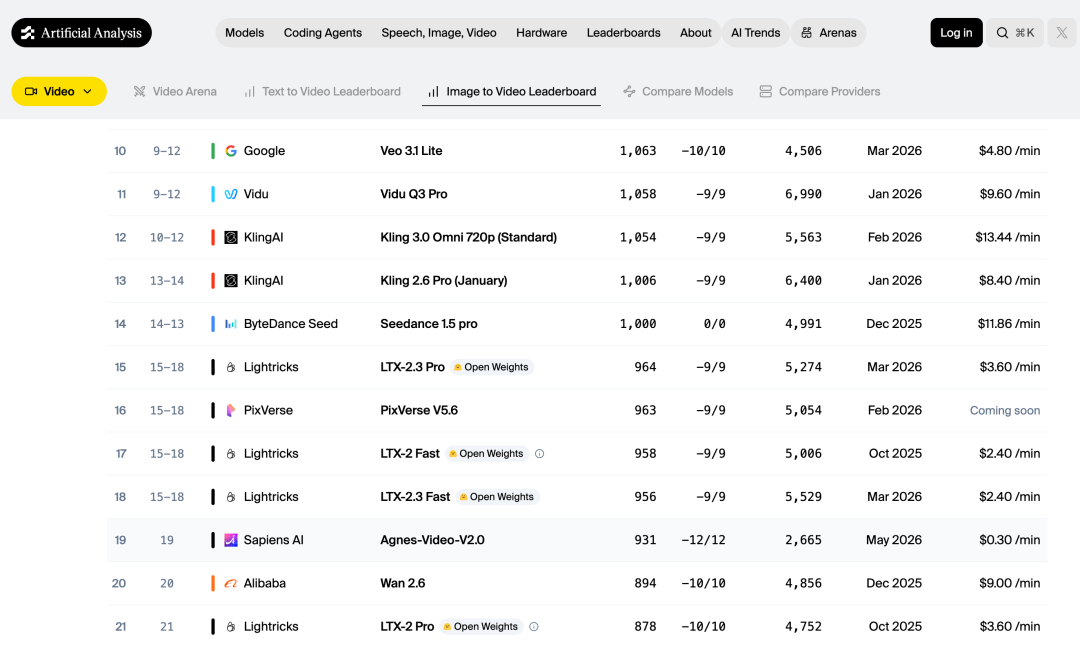1080x647 pixels.
Task: Click the info icon beside LTX-2 Fast
Action: (x=539, y=453)
